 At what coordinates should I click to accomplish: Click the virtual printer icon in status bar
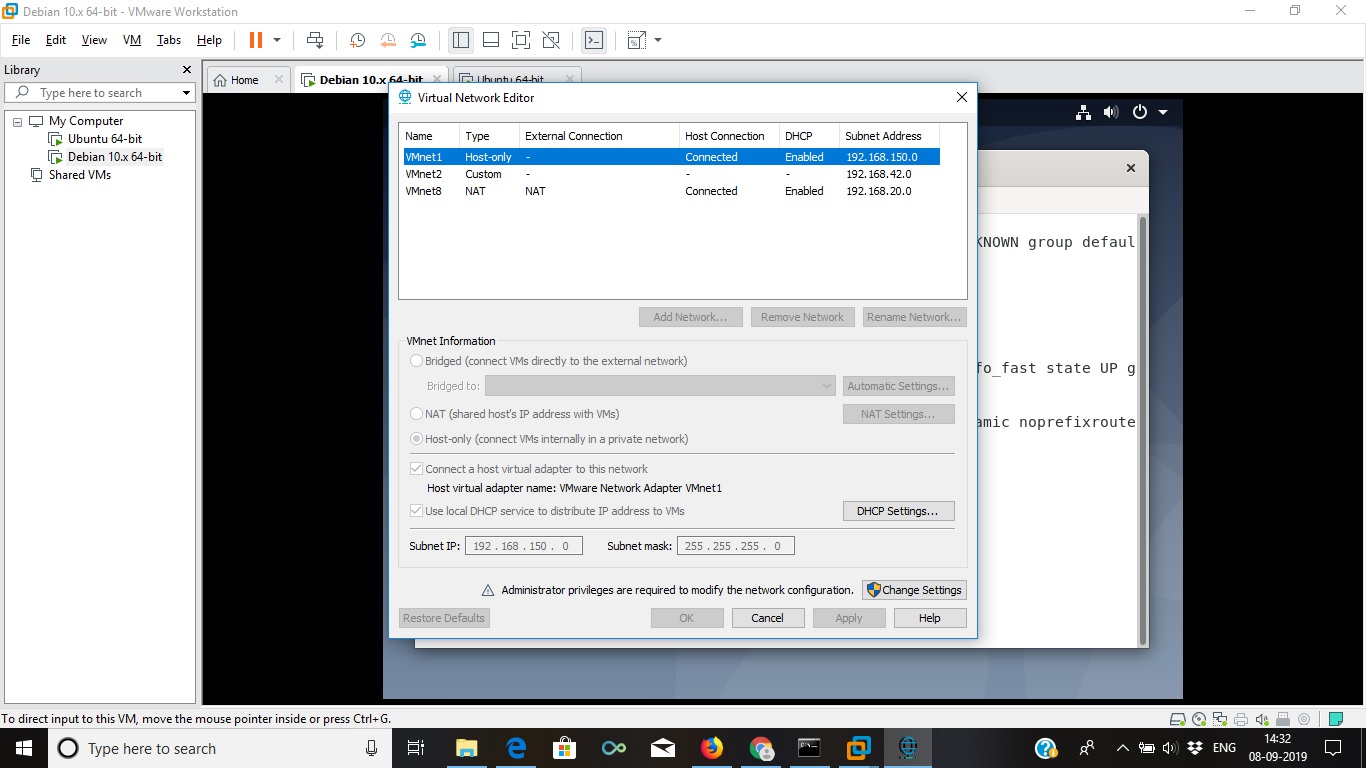point(1241,718)
